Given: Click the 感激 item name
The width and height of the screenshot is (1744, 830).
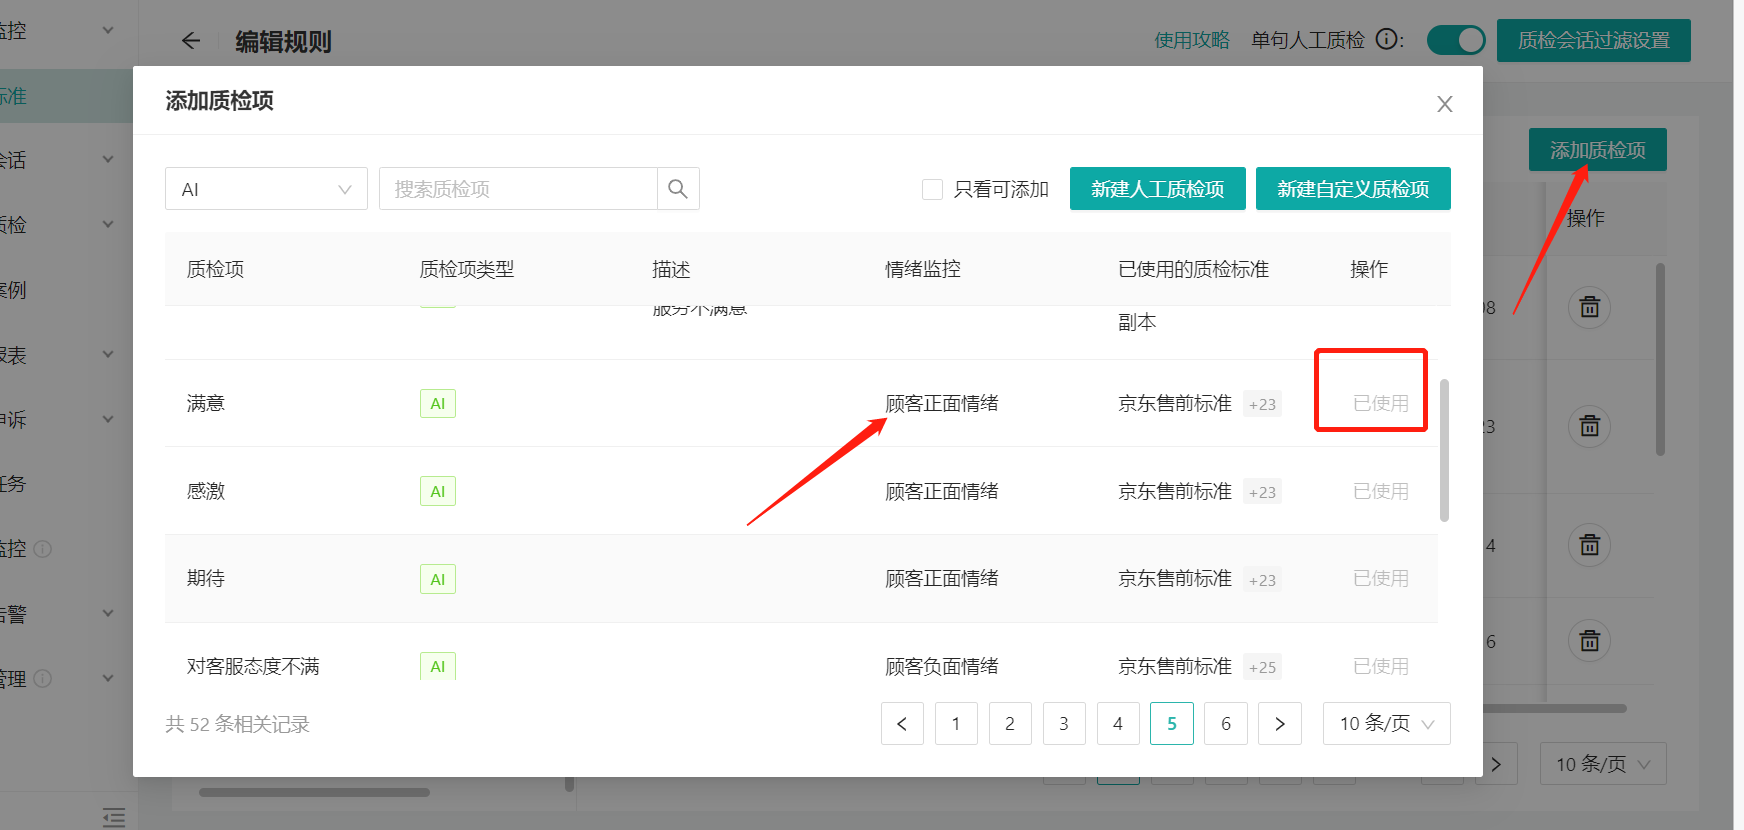Looking at the screenshot, I should coord(206,491).
